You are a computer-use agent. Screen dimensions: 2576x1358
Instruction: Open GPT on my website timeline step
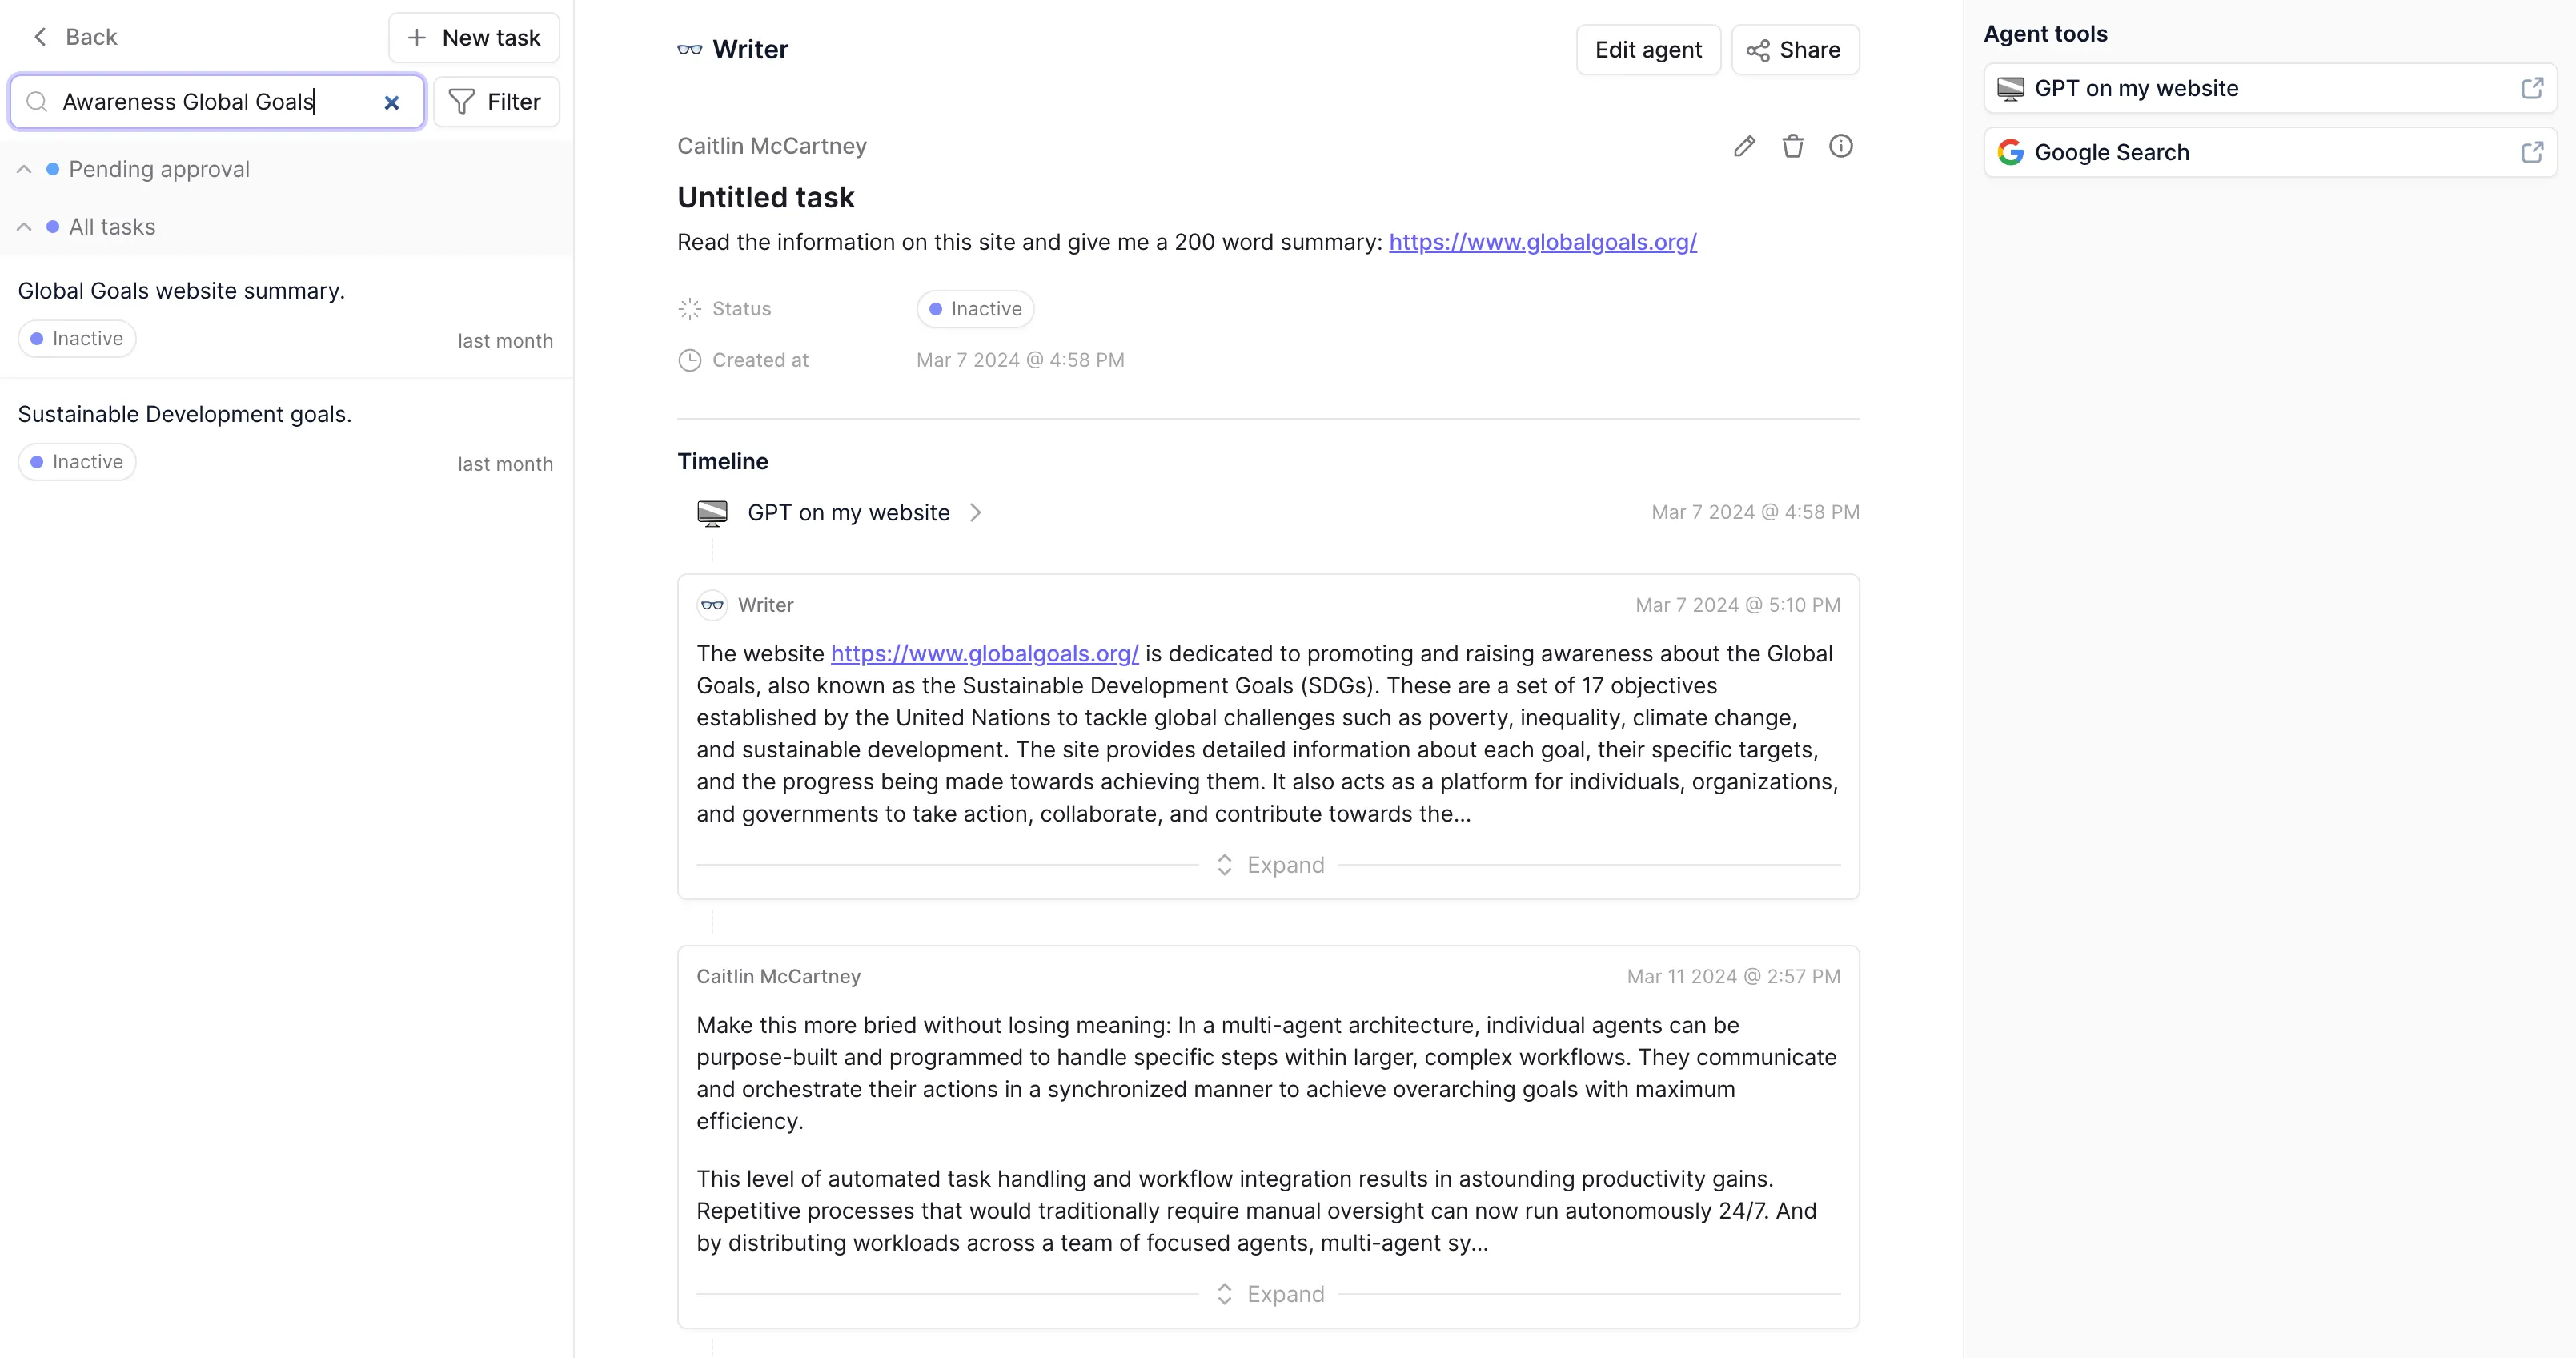(x=849, y=513)
